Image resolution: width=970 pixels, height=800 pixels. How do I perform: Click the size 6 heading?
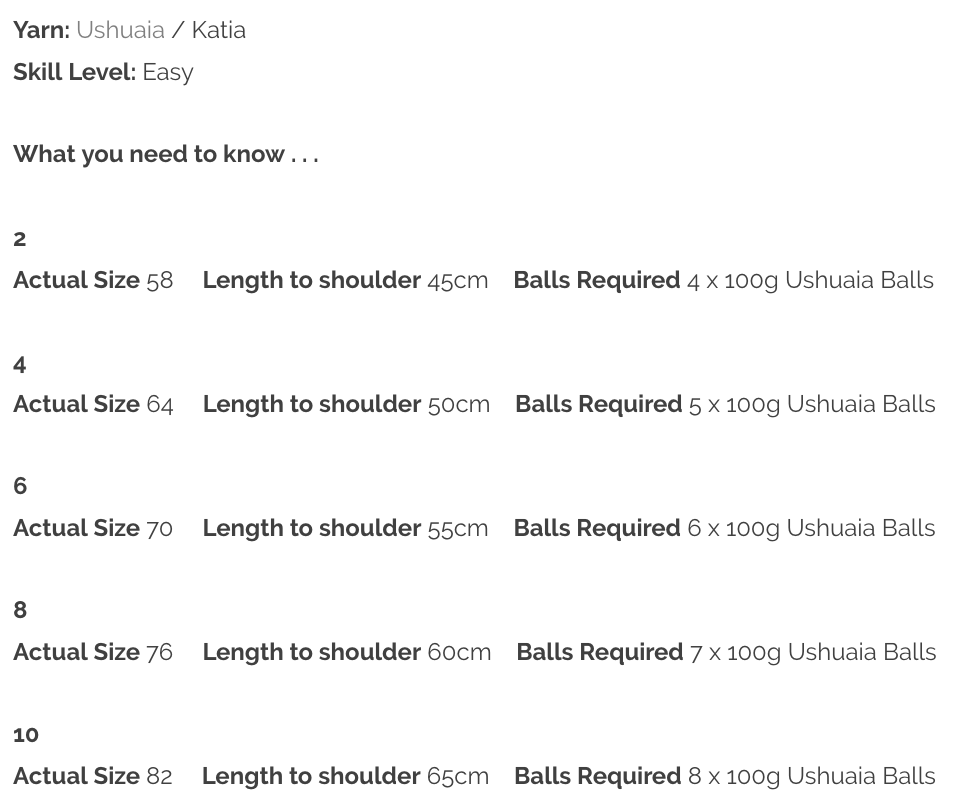[x=20, y=487]
